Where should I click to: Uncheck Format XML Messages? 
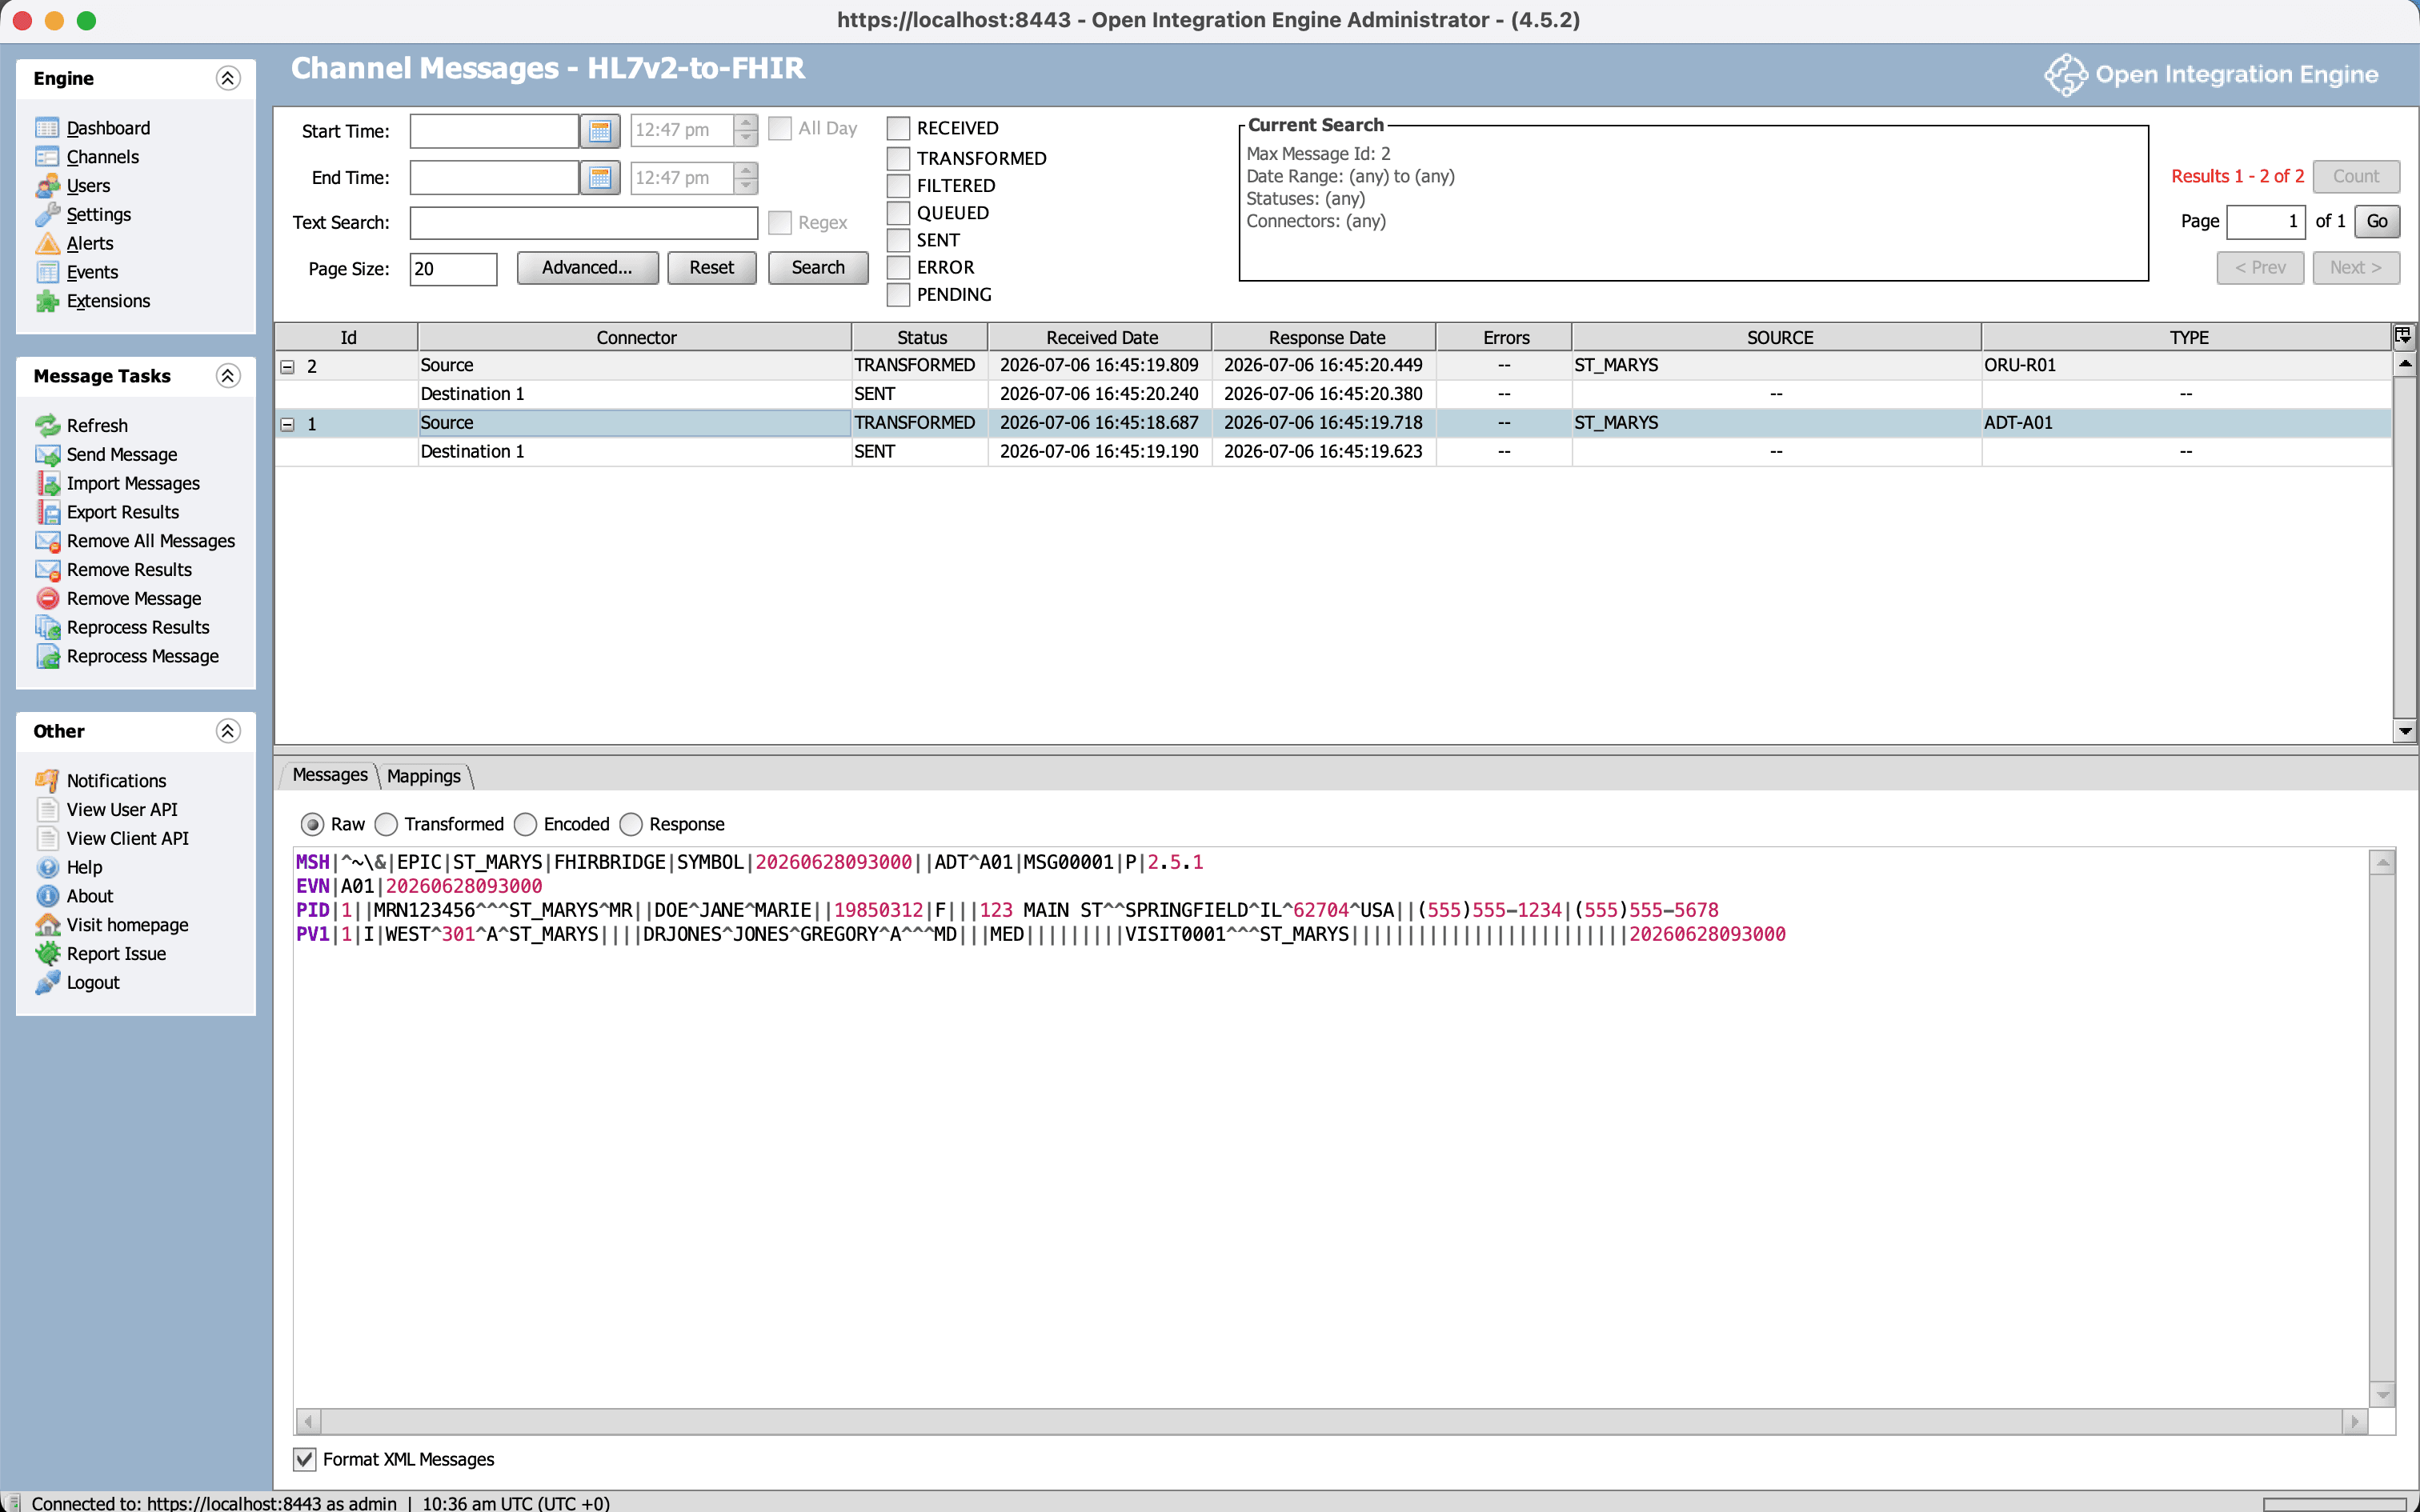coord(305,1459)
